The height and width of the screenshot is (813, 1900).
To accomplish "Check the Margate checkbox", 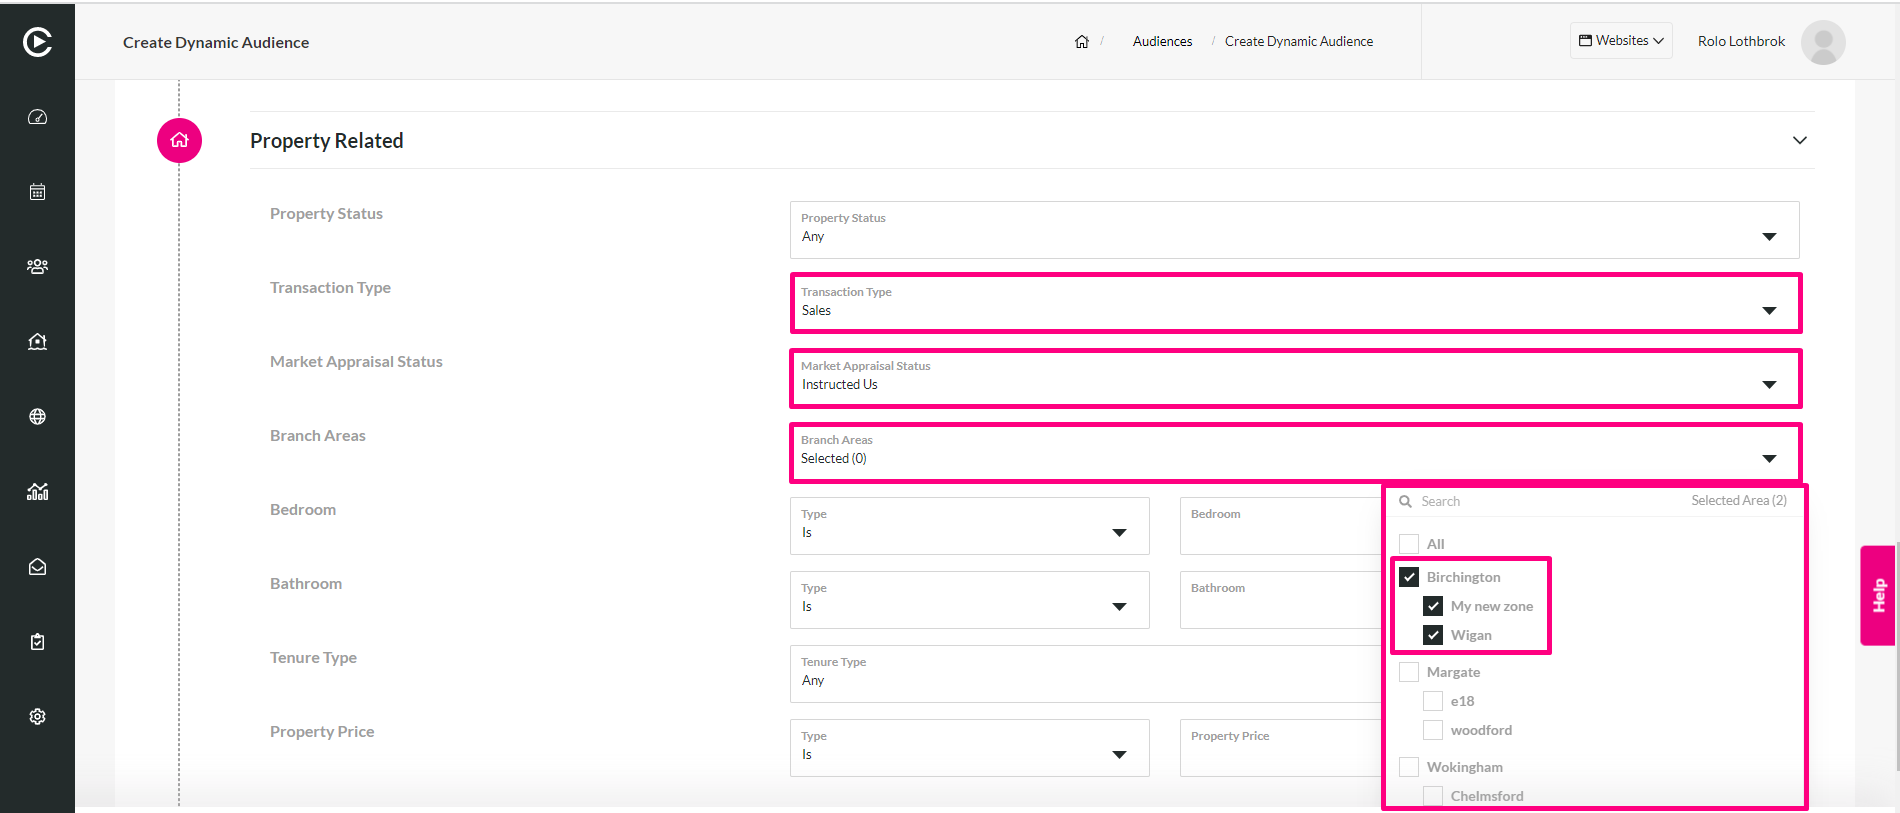I will 1409,672.
